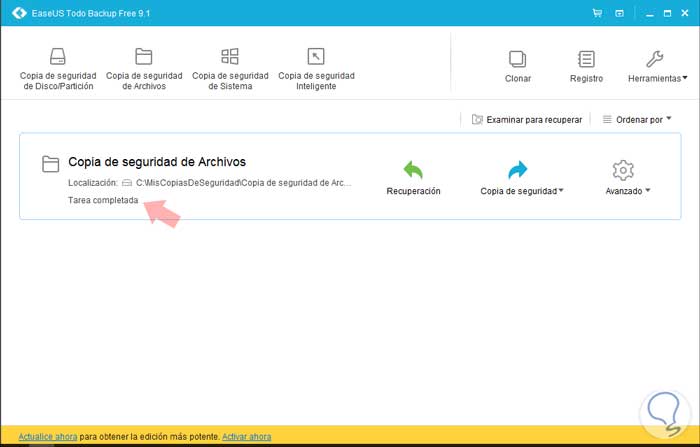700x447 pixels.
Task: Click the EaseUS logo in title bar
Action: [x=19, y=13]
